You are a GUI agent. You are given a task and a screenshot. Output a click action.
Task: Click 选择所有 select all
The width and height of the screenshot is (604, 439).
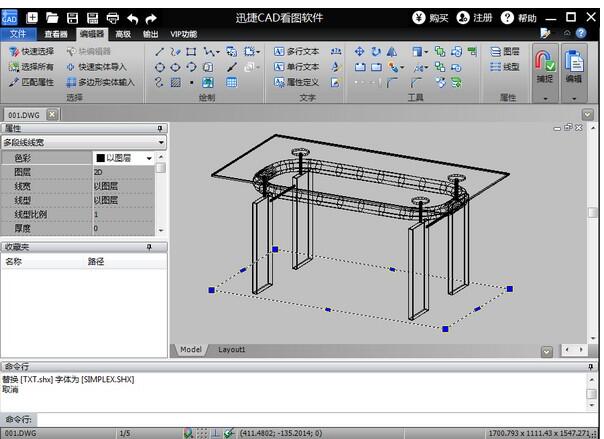coord(32,67)
